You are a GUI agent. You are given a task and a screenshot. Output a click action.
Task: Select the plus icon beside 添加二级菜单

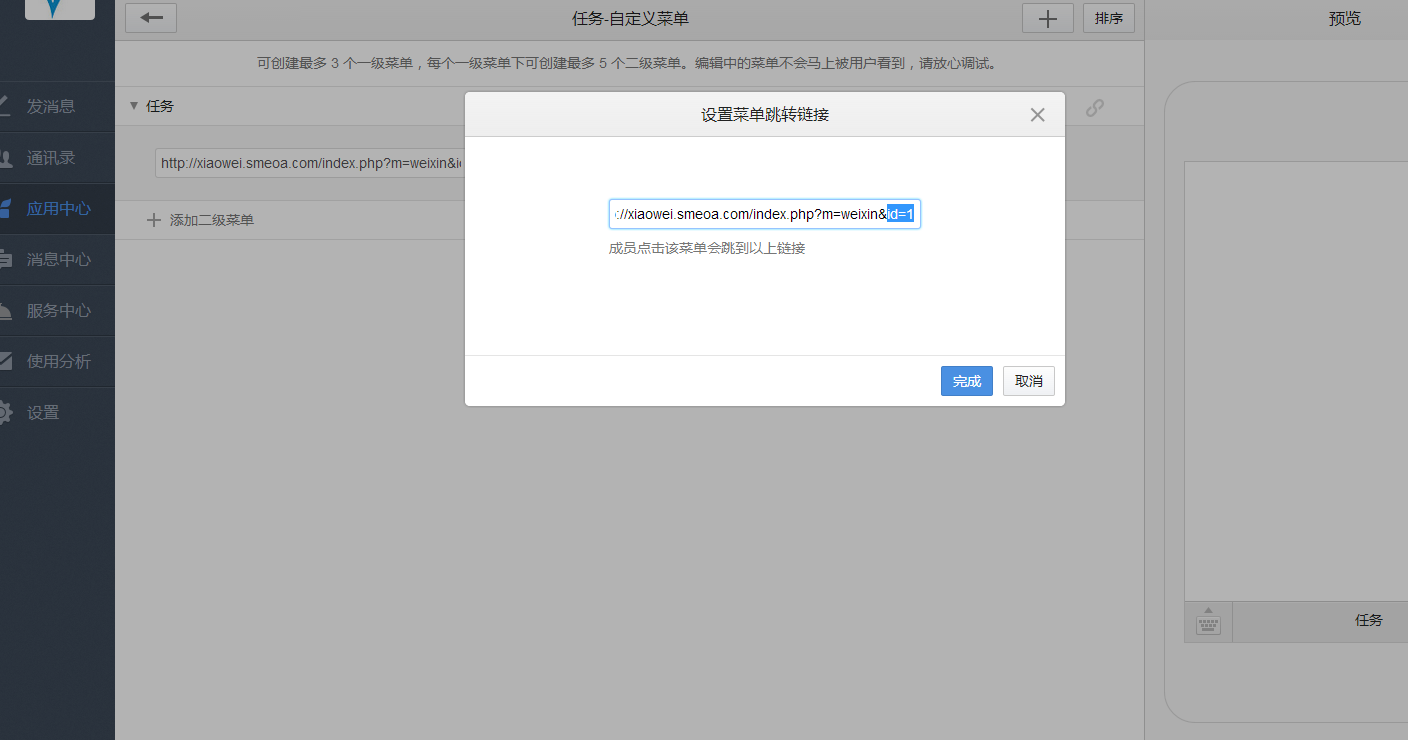[154, 220]
